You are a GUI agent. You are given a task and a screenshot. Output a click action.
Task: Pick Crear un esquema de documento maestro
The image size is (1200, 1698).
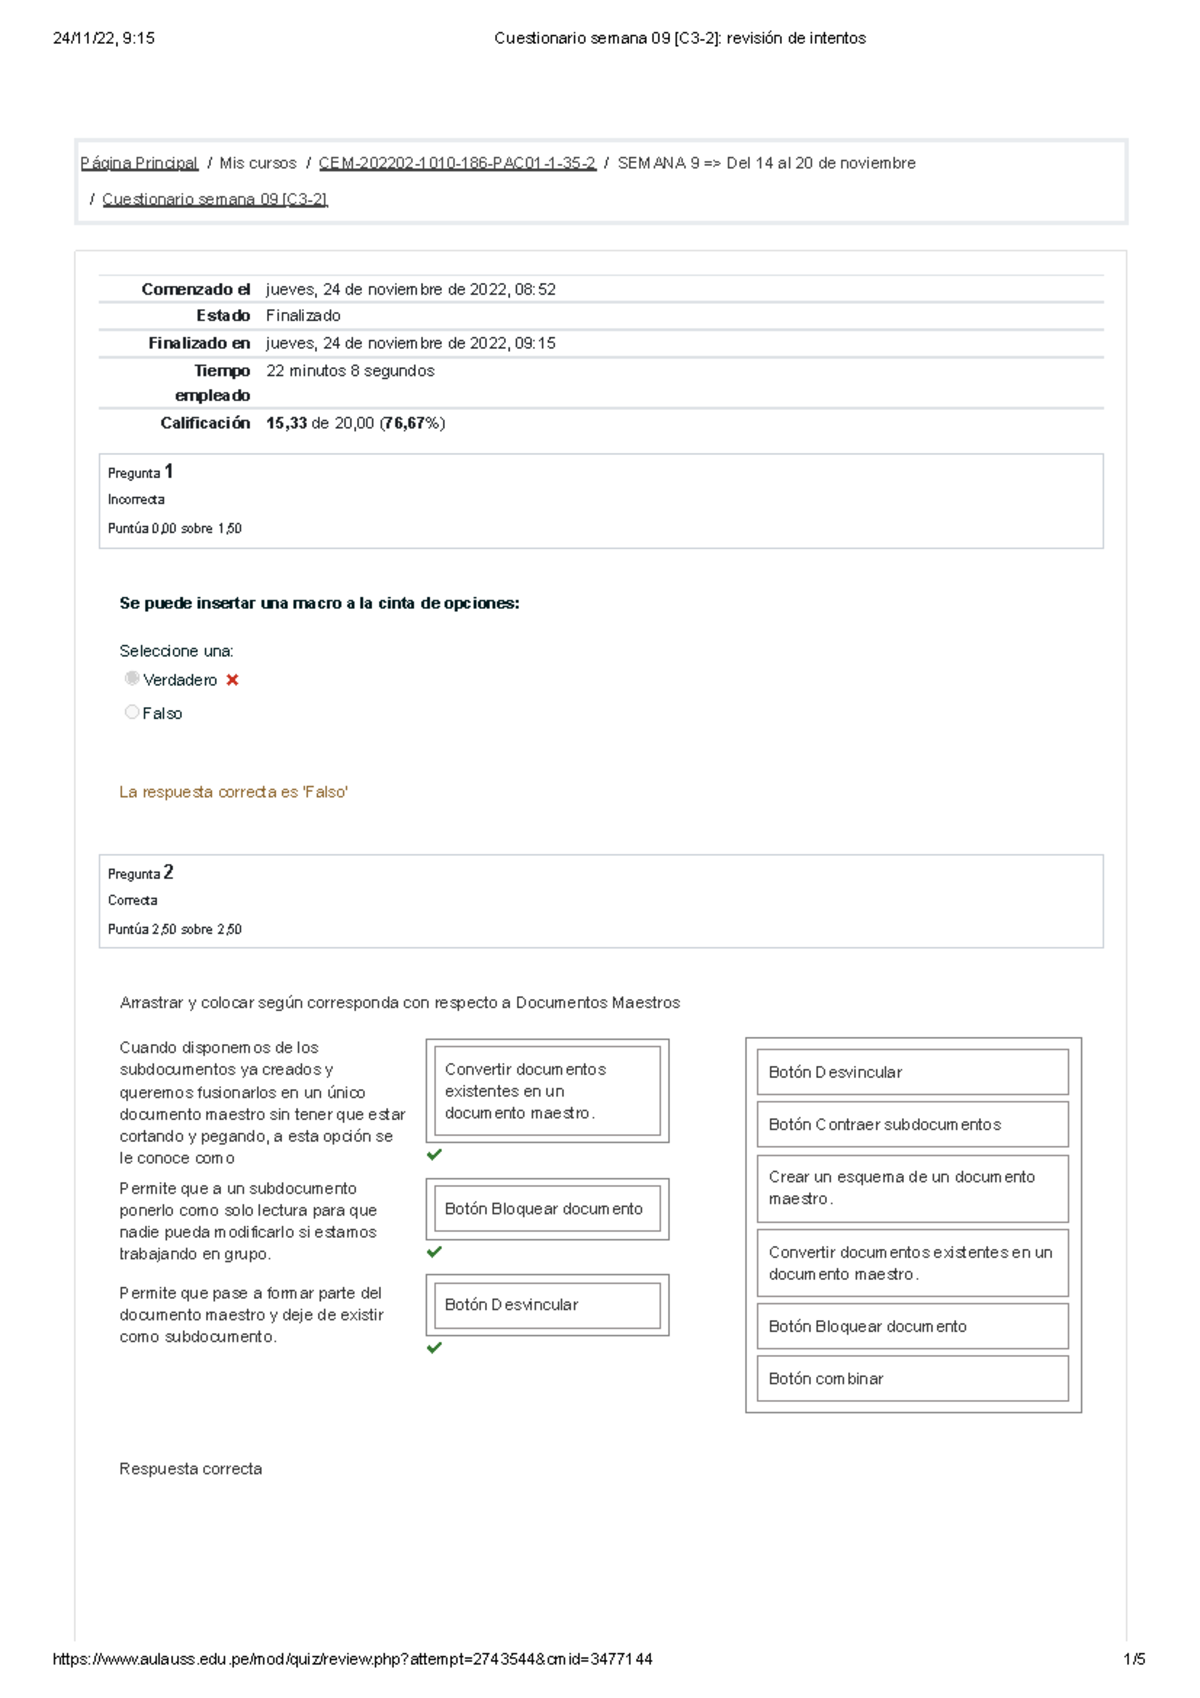click(x=912, y=1188)
